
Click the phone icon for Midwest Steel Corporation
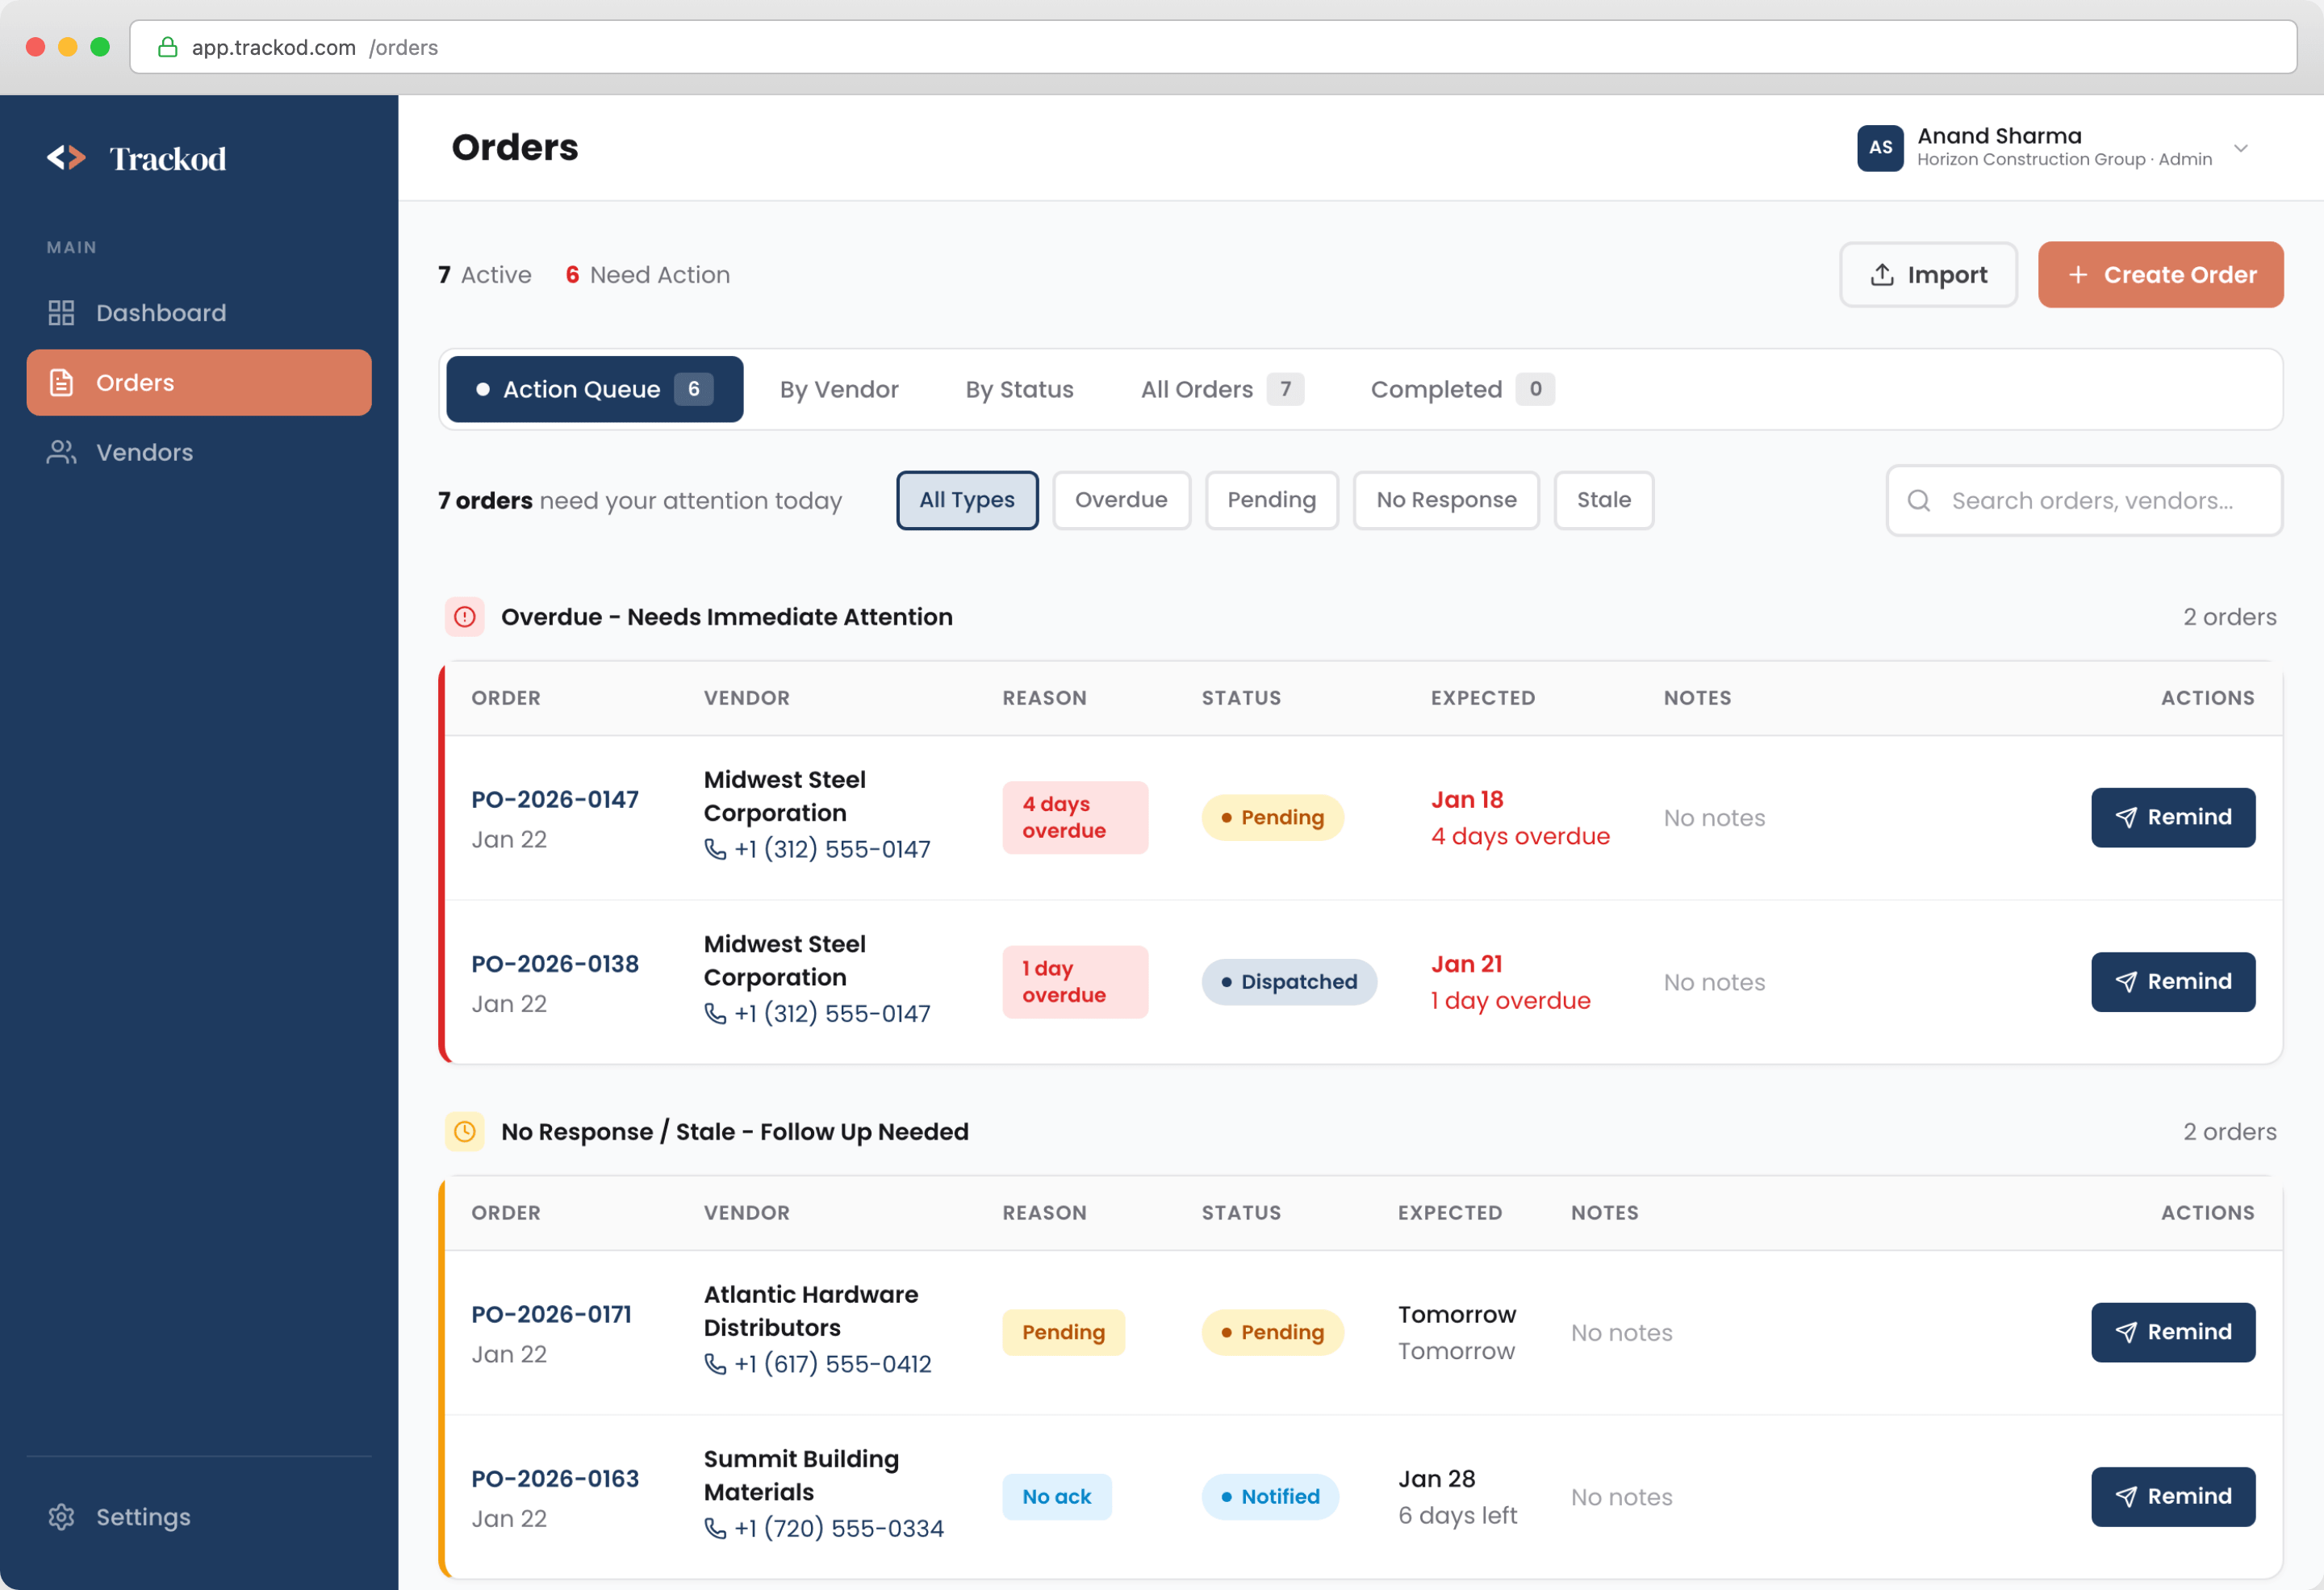[x=714, y=849]
